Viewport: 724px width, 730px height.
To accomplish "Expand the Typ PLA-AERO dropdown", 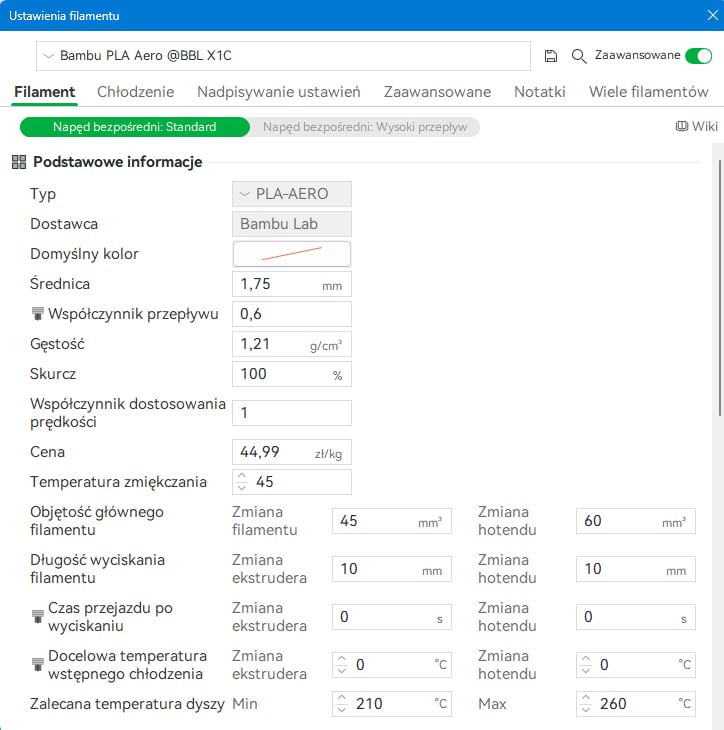I will [x=292, y=194].
